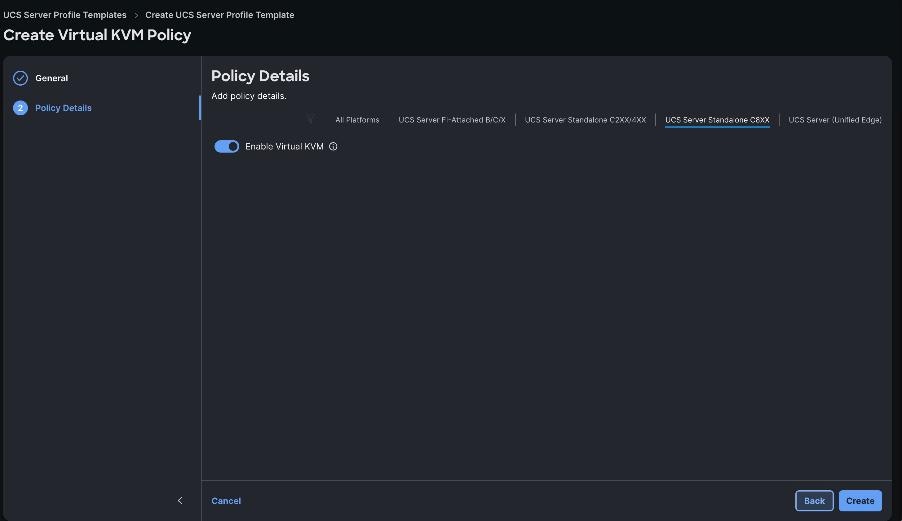
Task: Open Create UCS Server Profile Template breadcrumb
Action: click(220, 15)
